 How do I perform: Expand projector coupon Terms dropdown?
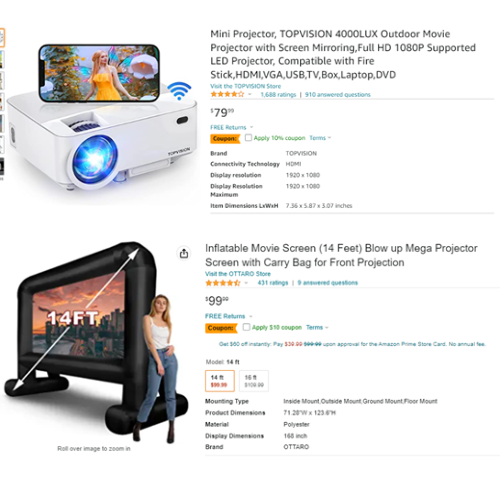(x=320, y=138)
